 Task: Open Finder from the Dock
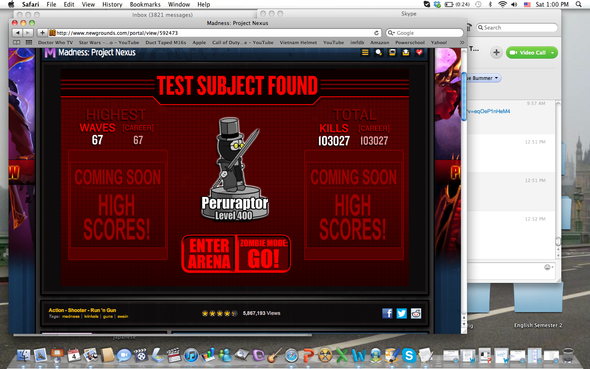point(23,355)
